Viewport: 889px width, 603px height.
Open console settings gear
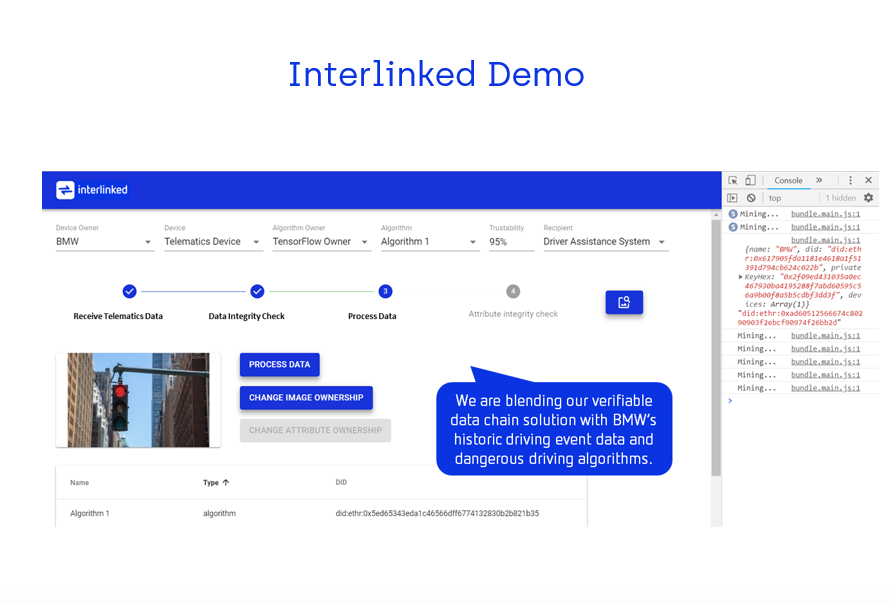coord(868,198)
